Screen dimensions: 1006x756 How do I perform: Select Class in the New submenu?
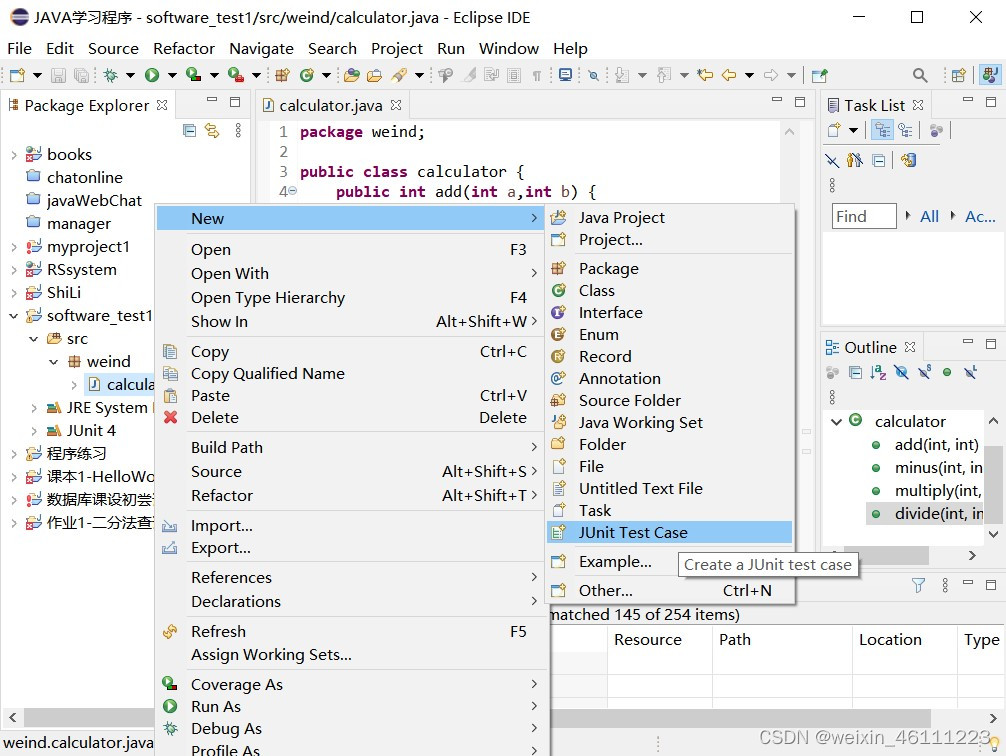[669, 291]
